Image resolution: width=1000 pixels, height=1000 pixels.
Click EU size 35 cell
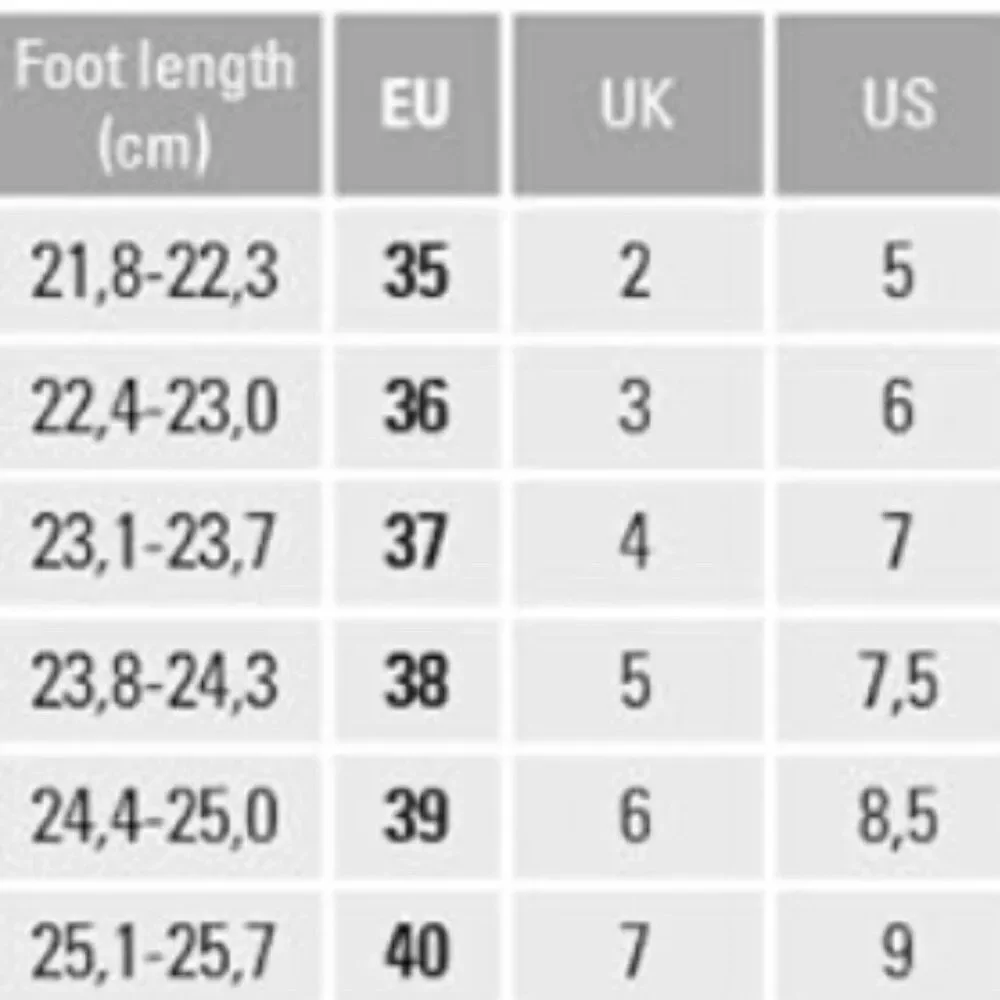[x=417, y=271]
